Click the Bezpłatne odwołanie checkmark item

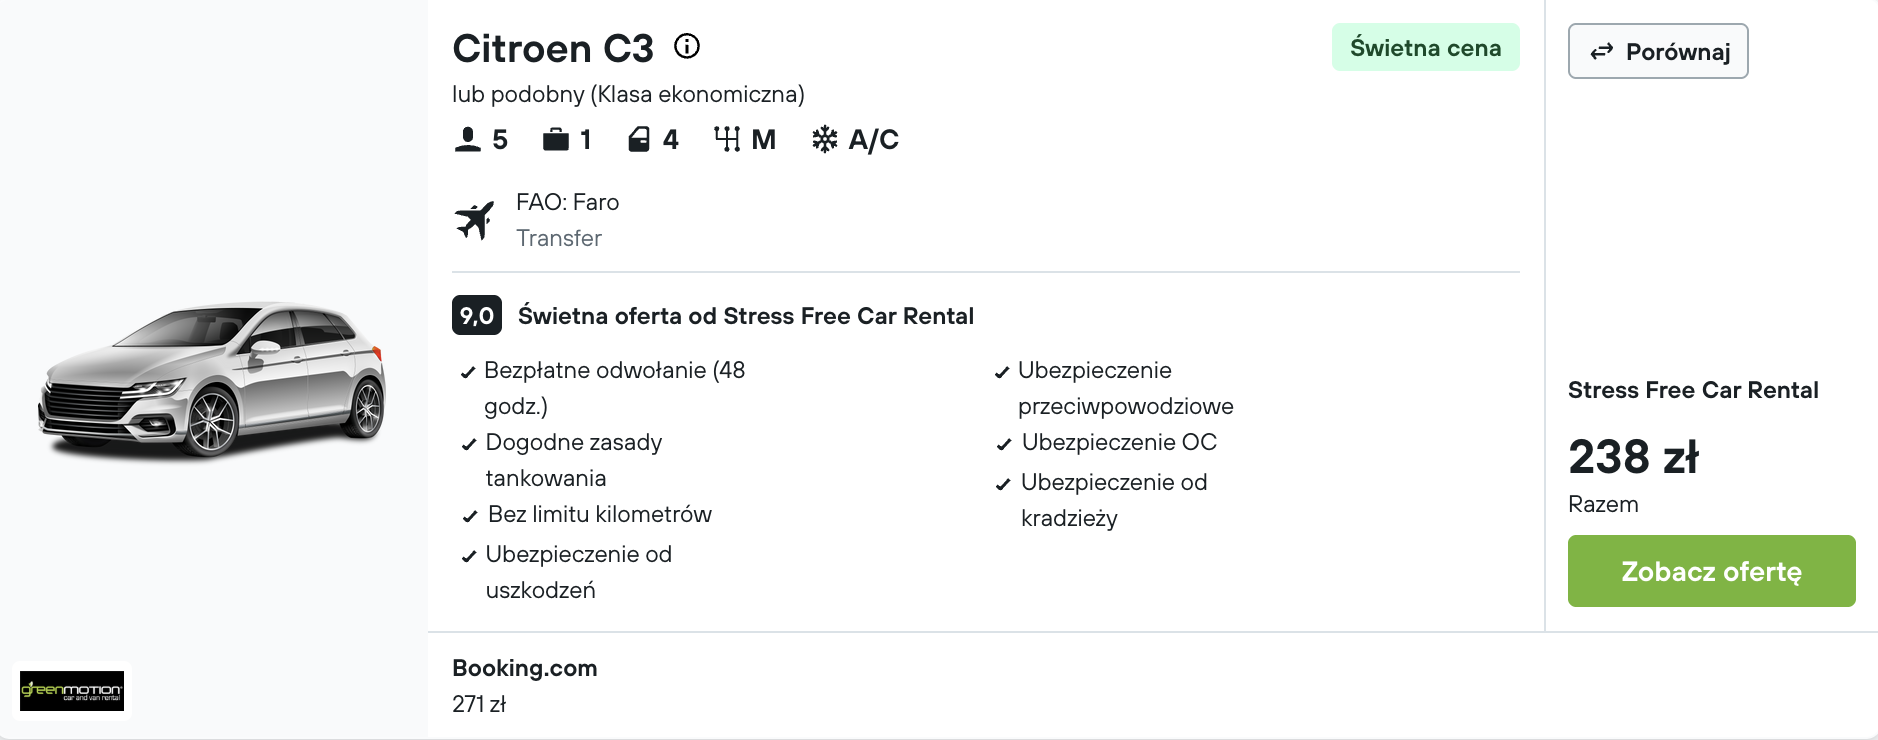coord(603,388)
